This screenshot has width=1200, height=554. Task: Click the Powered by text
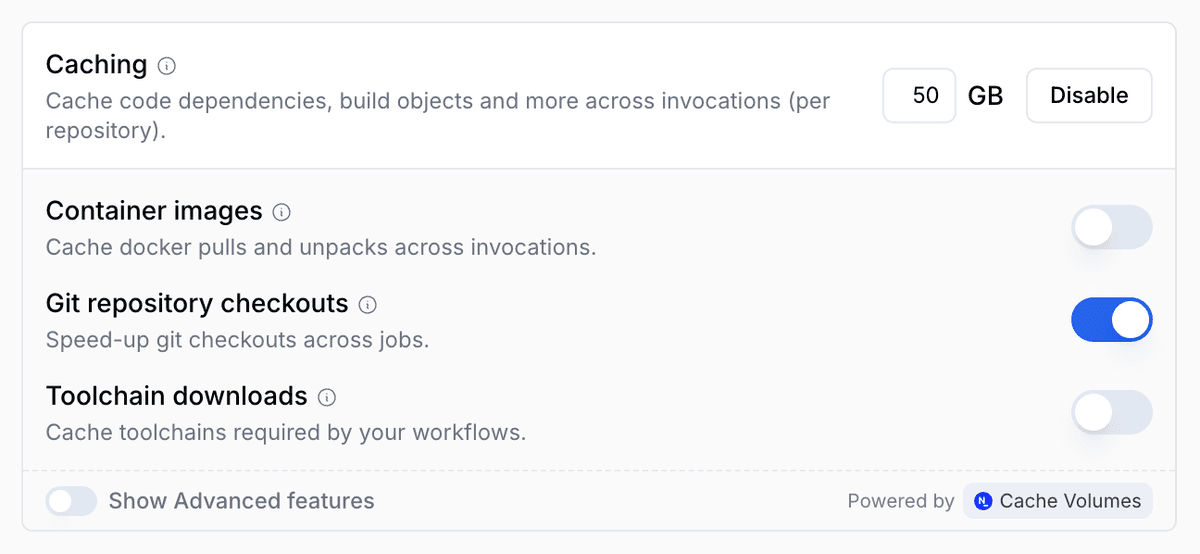tap(900, 501)
